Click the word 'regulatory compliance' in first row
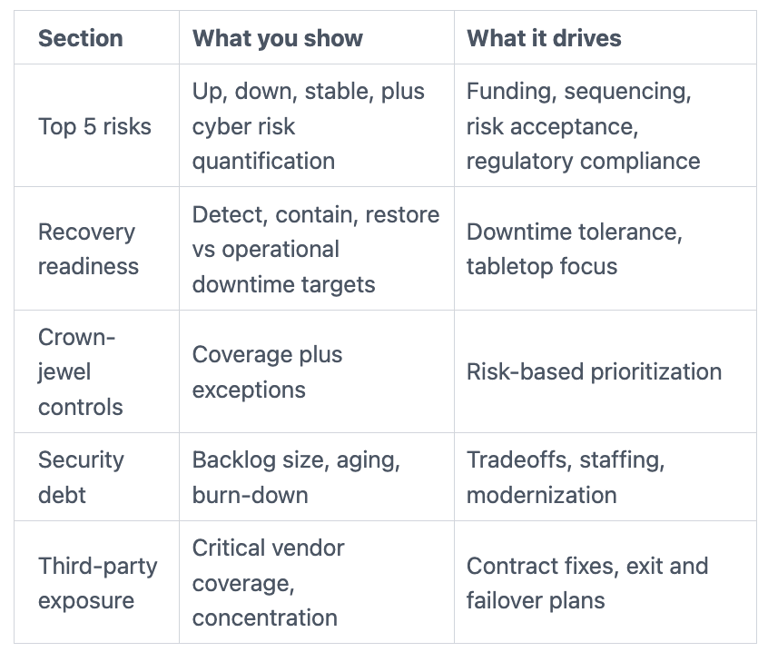 coord(583,161)
